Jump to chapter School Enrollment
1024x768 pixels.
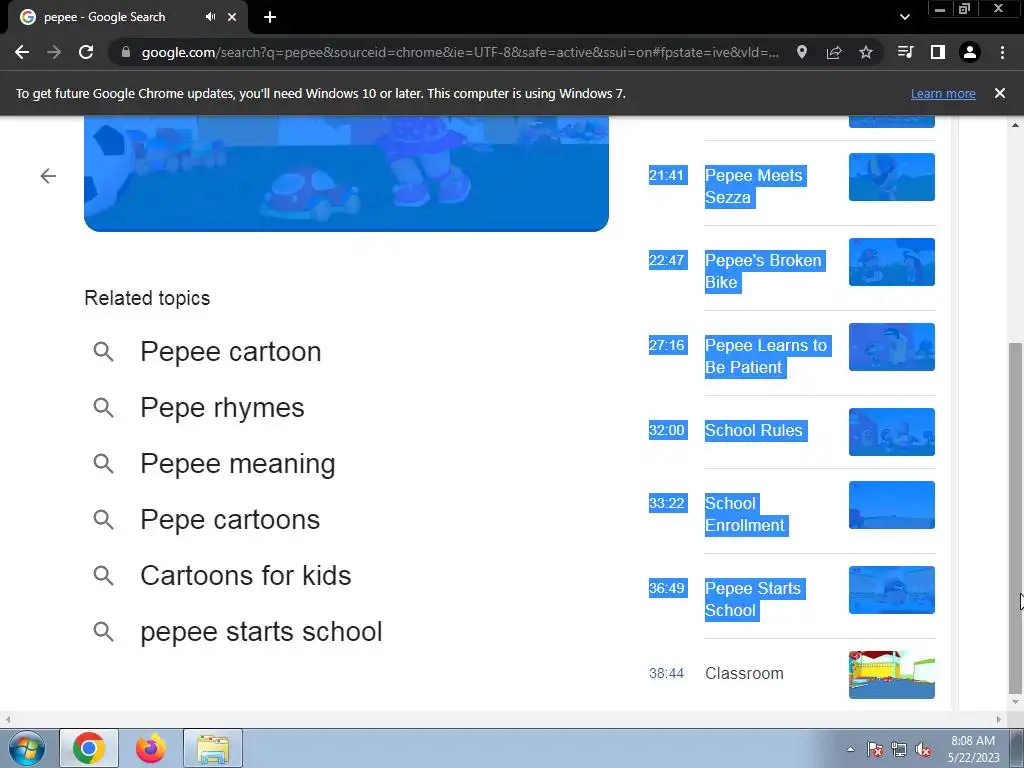[746, 515]
